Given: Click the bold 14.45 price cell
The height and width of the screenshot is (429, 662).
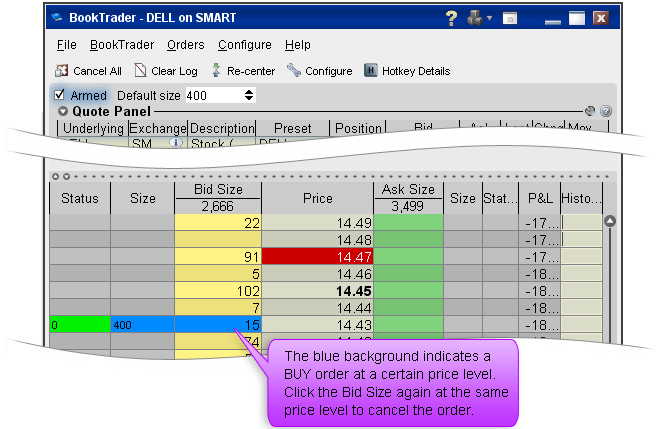Looking at the screenshot, I should coord(317,291).
